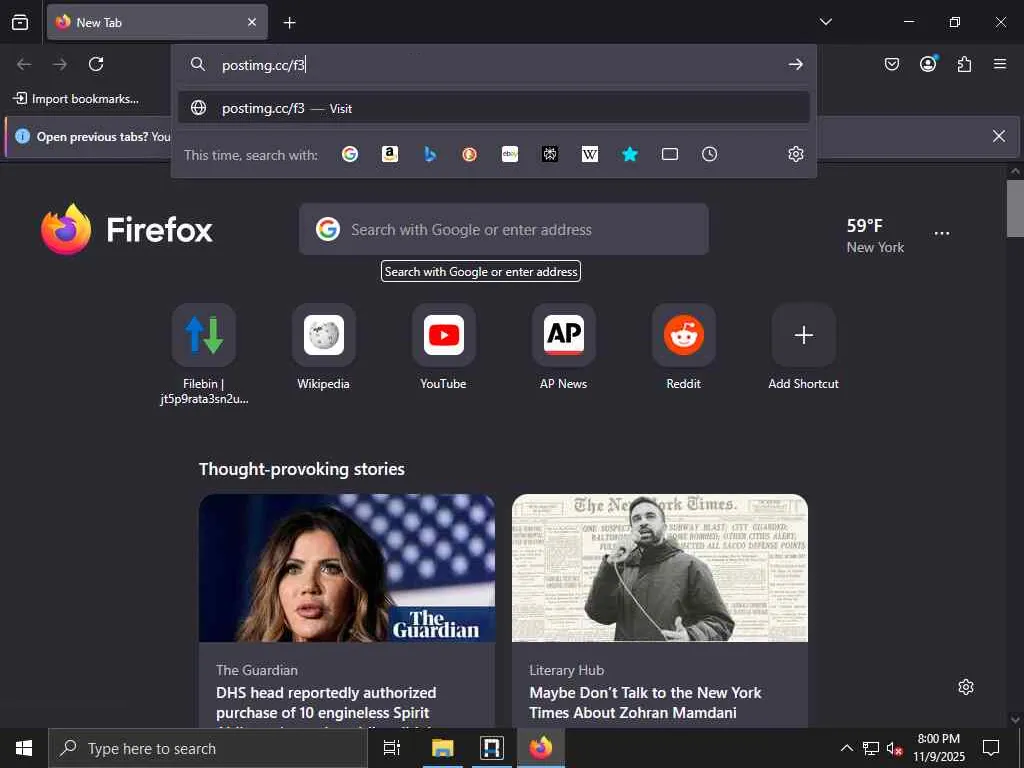This screenshot has height=768, width=1024.
Task: Open the Firefox View icon
Action: pyautogui.click(x=20, y=22)
